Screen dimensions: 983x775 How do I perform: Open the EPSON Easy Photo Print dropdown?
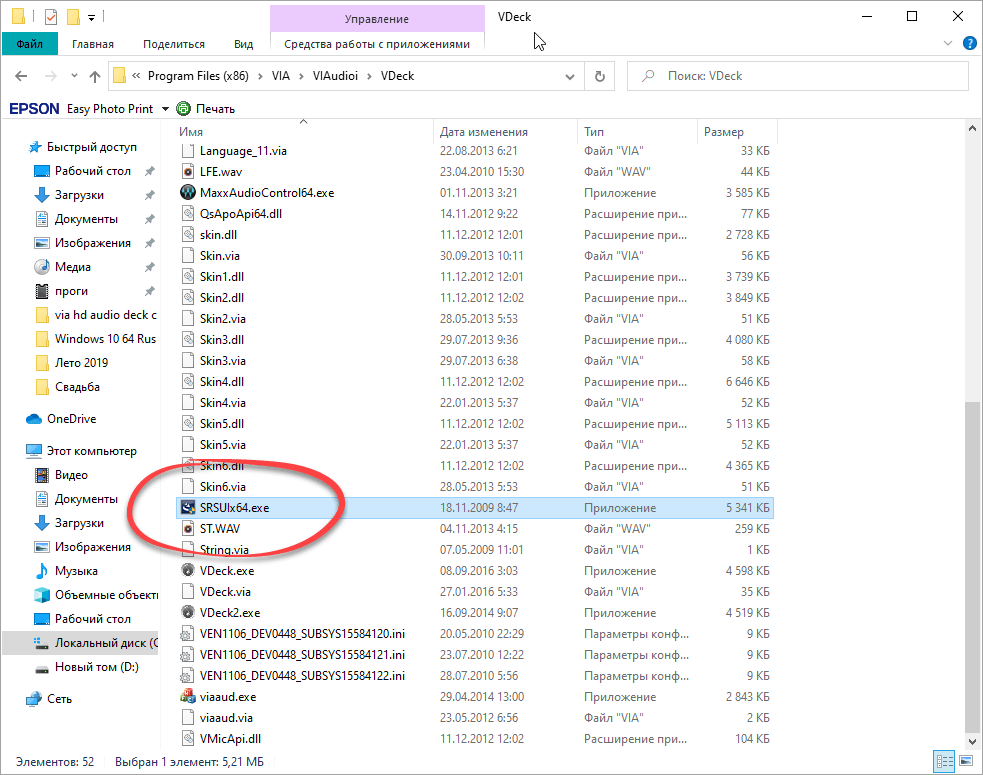[x=164, y=109]
